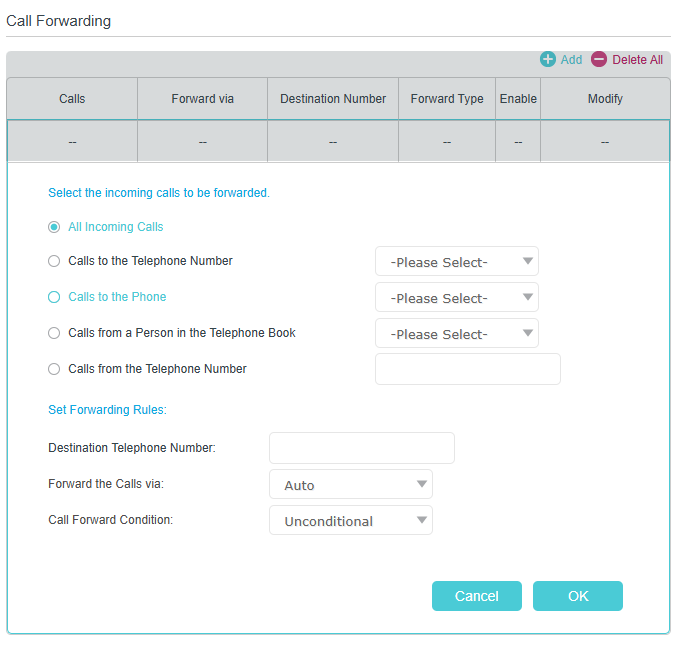Image resolution: width=676 pixels, height=649 pixels.
Task: Click the red minus Delete All icon
Action: coord(599,59)
